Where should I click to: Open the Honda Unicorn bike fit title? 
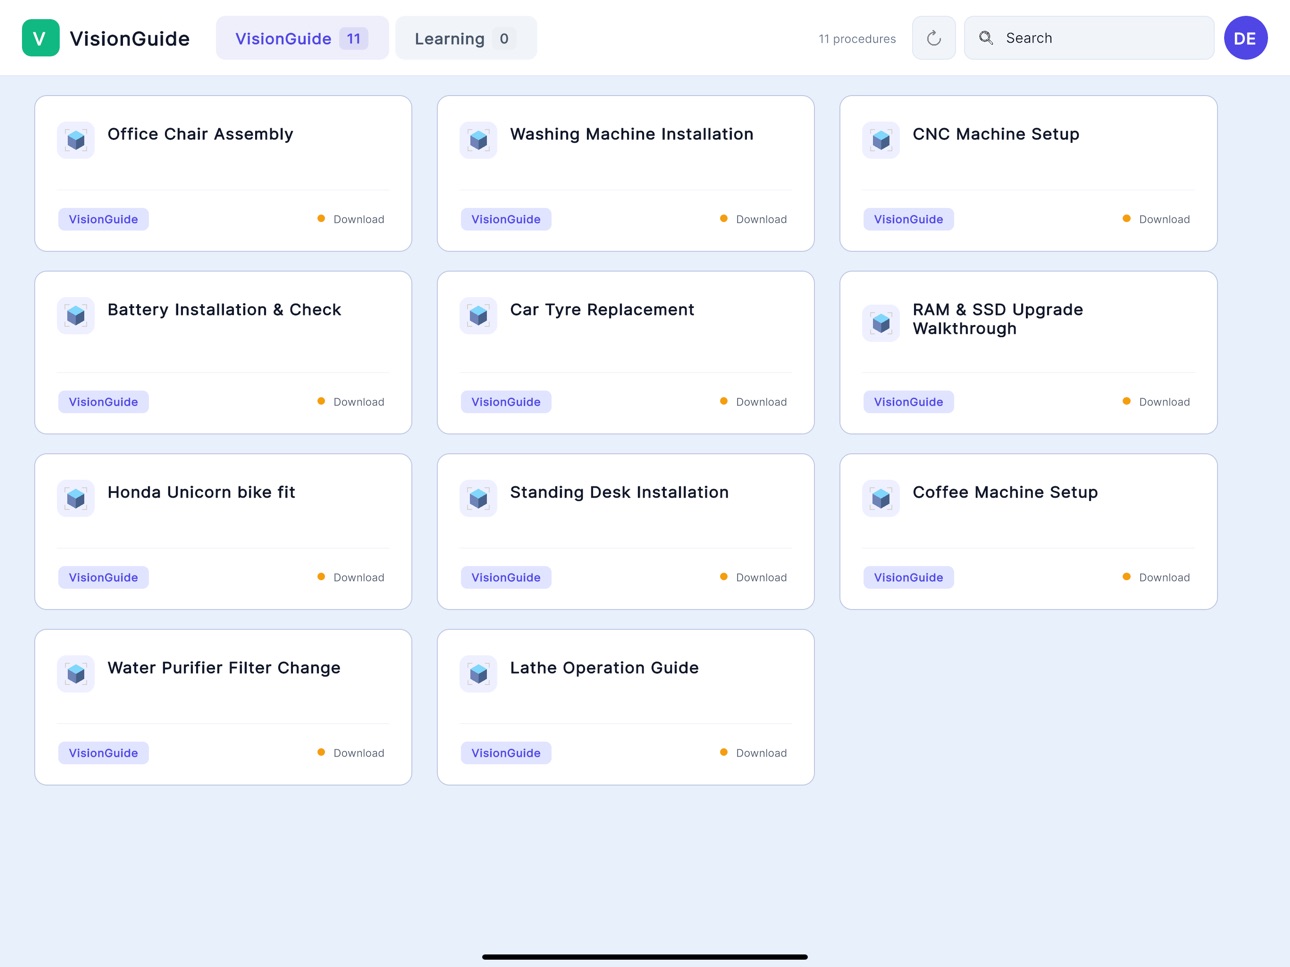click(x=201, y=492)
